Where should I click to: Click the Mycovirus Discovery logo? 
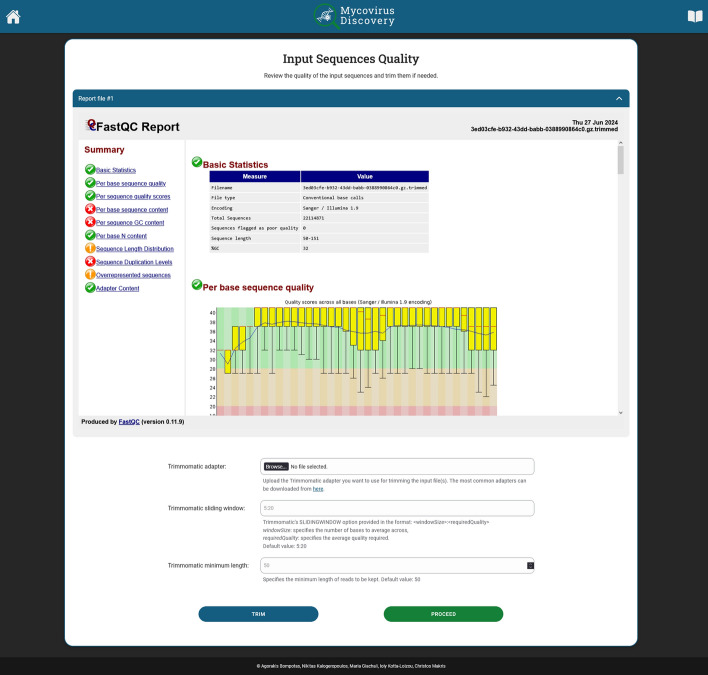[354, 16]
